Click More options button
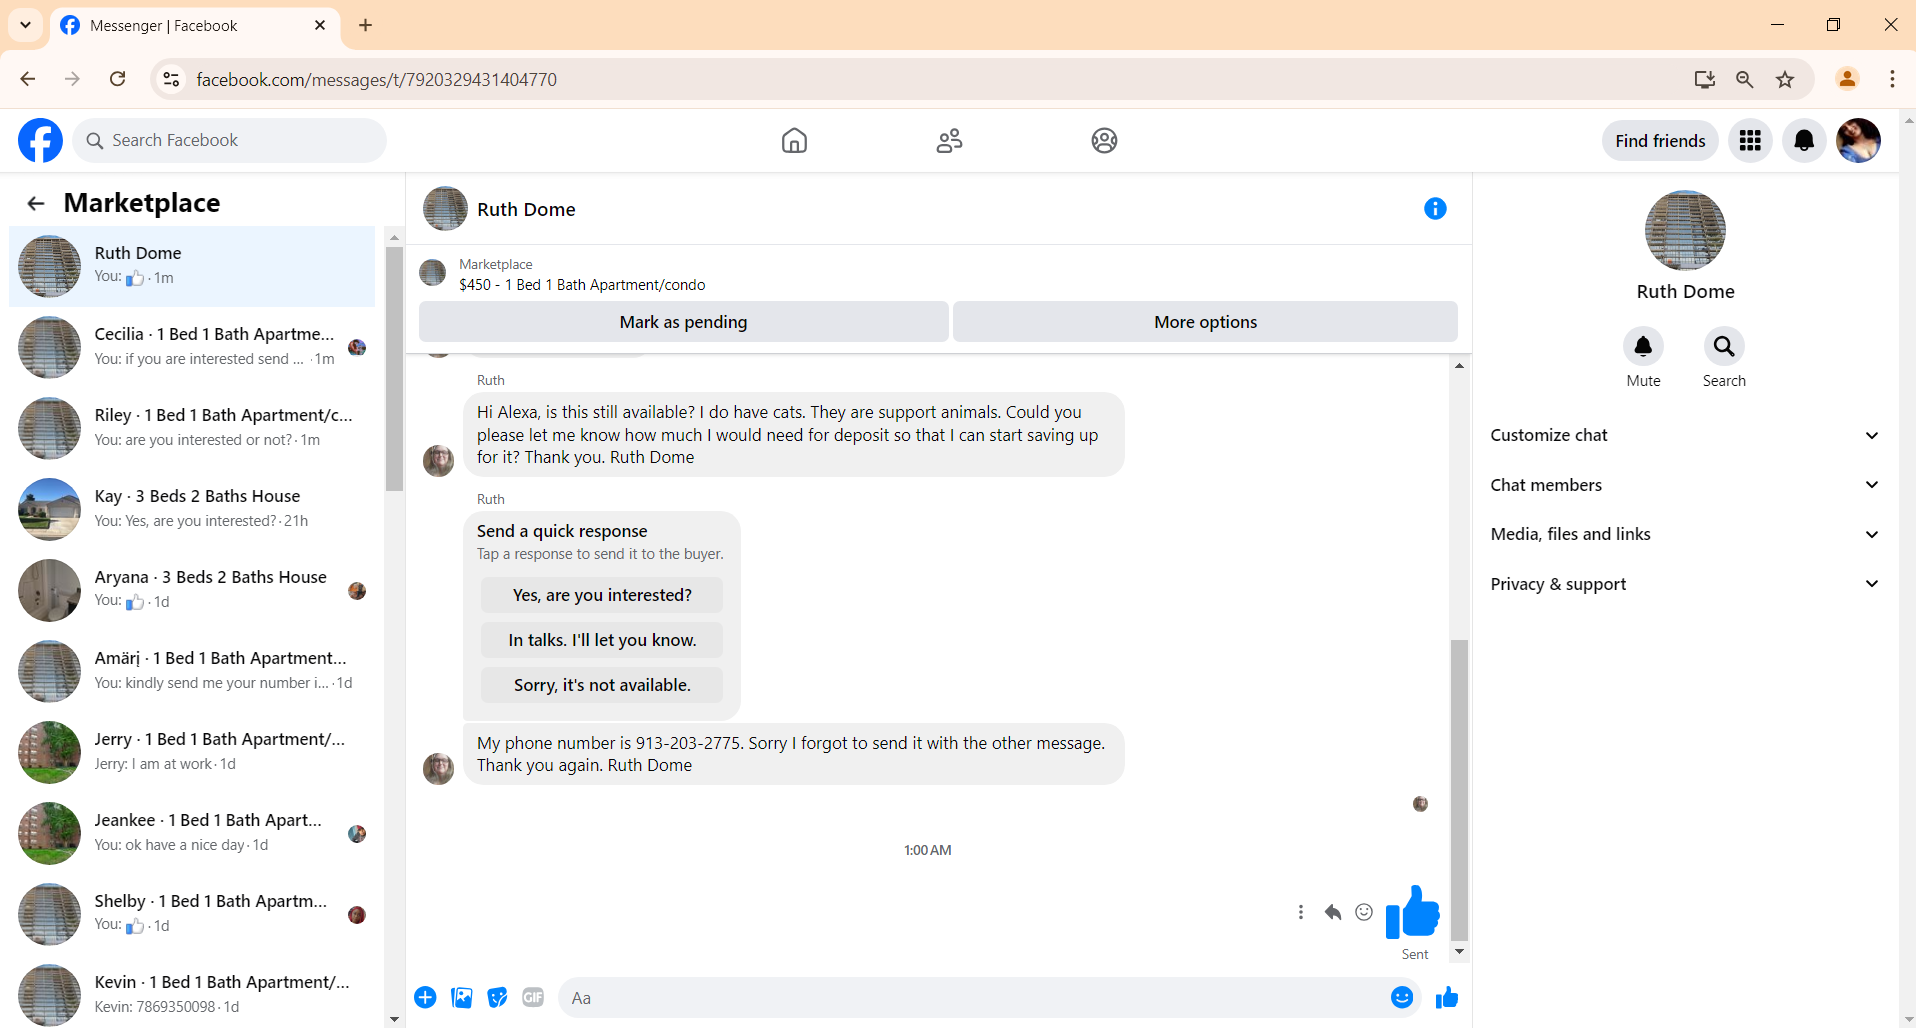This screenshot has height=1028, width=1916. pos(1205,322)
